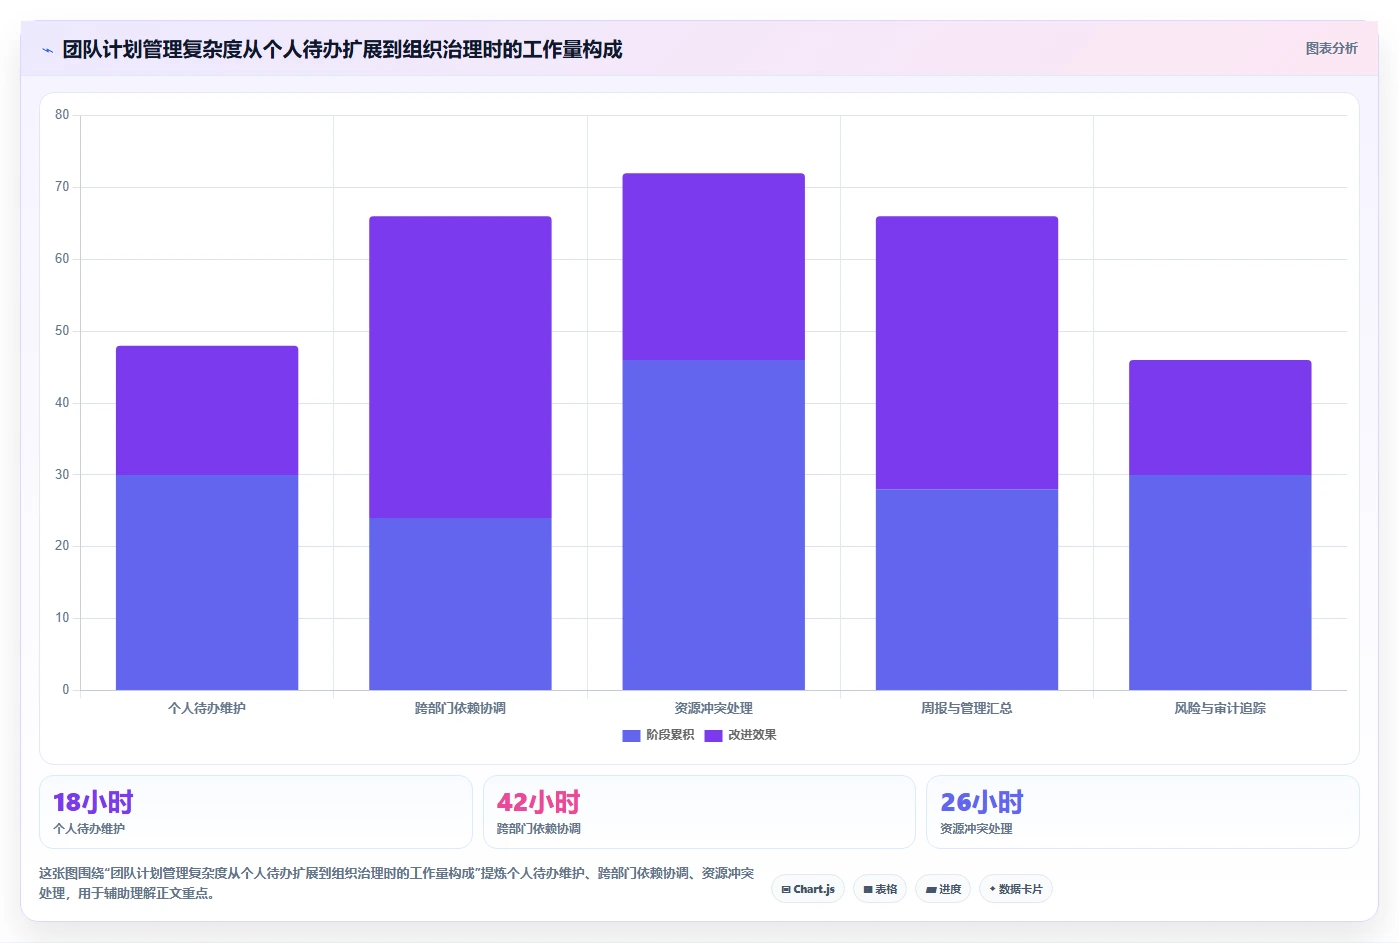The height and width of the screenshot is (943, 1399).
Task: Select the purple segment of 跨部门依赖协调 bar
Action: [460, 367]
